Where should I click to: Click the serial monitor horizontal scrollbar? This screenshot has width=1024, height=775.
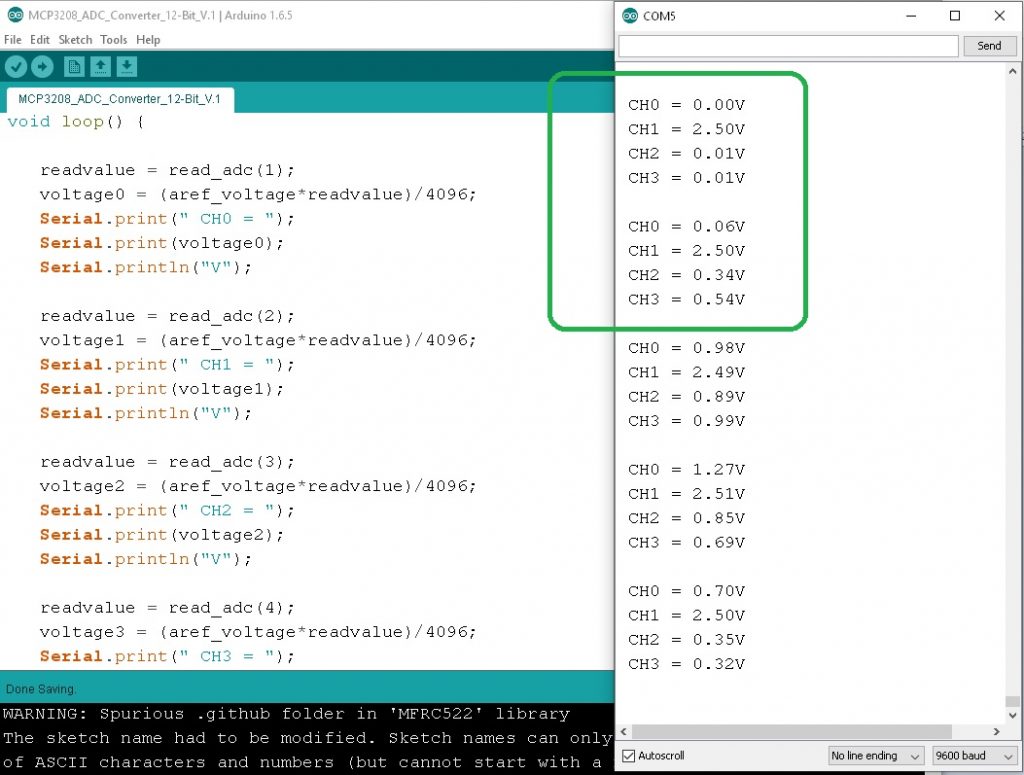(x=792, y=731)
